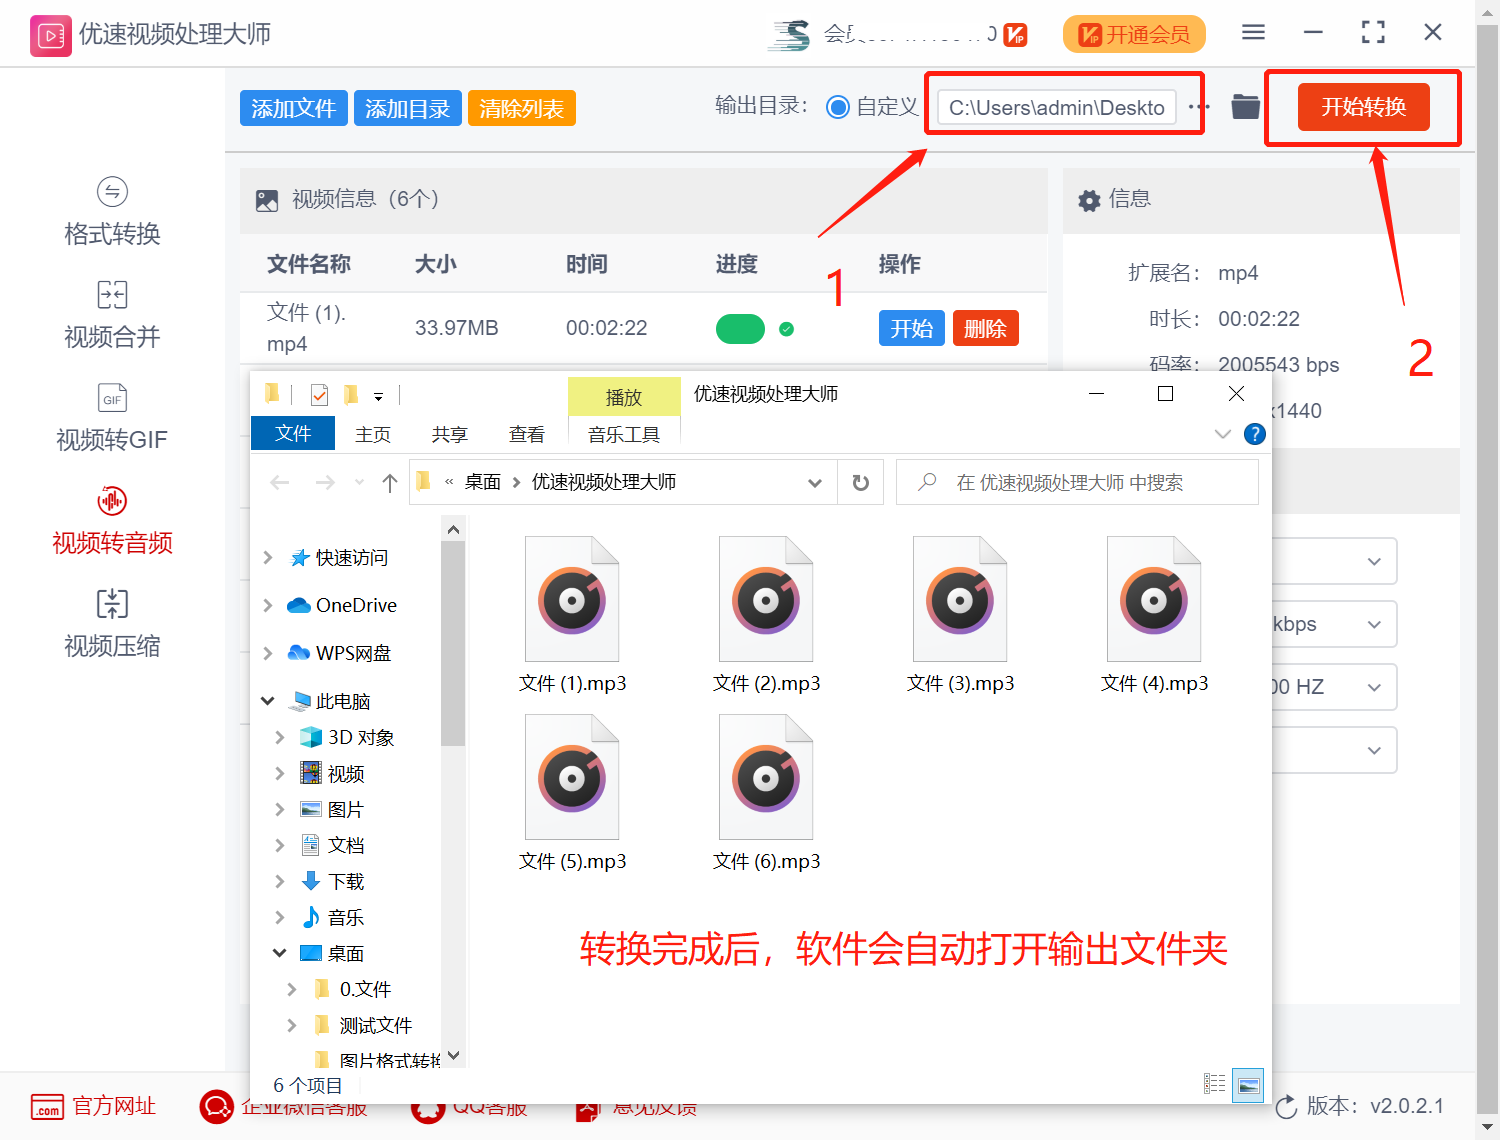1500x1140 pixels.
Task: Expand the WPS网盘 tree node
Action: [x=268, y=653]
